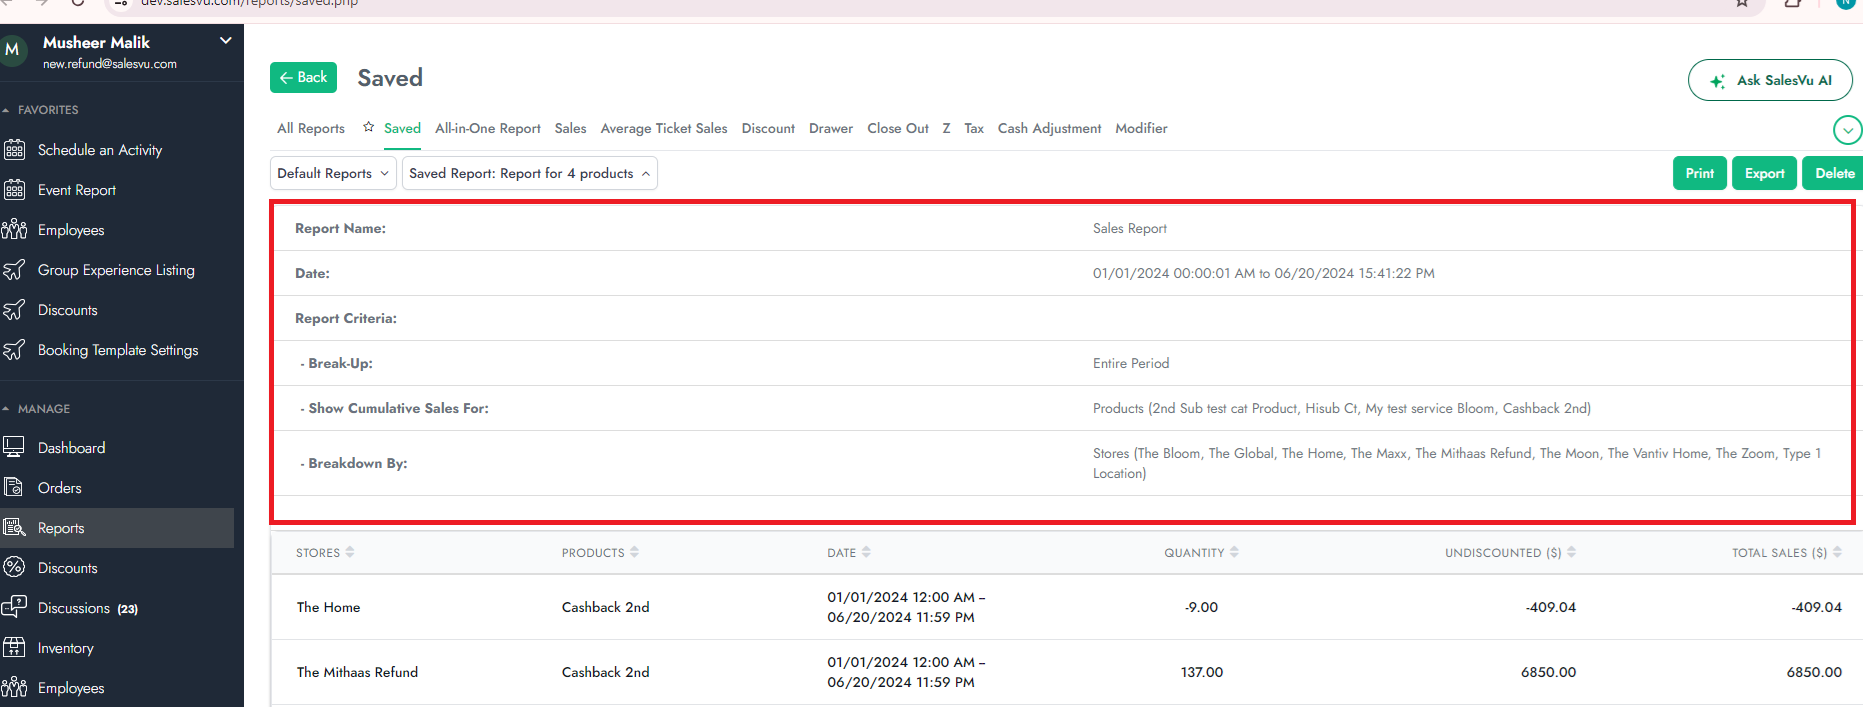The image size is (1863, 707).
Task: Print the saved report
Action: [x=1700, y=173]
